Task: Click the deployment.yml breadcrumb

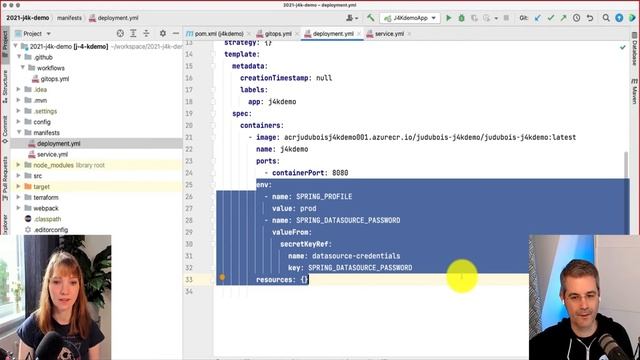Action: tap(114, 18)
